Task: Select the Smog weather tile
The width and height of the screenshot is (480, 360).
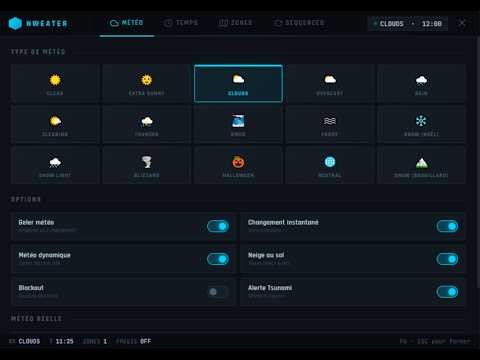Action: click(x=238, y=124)
